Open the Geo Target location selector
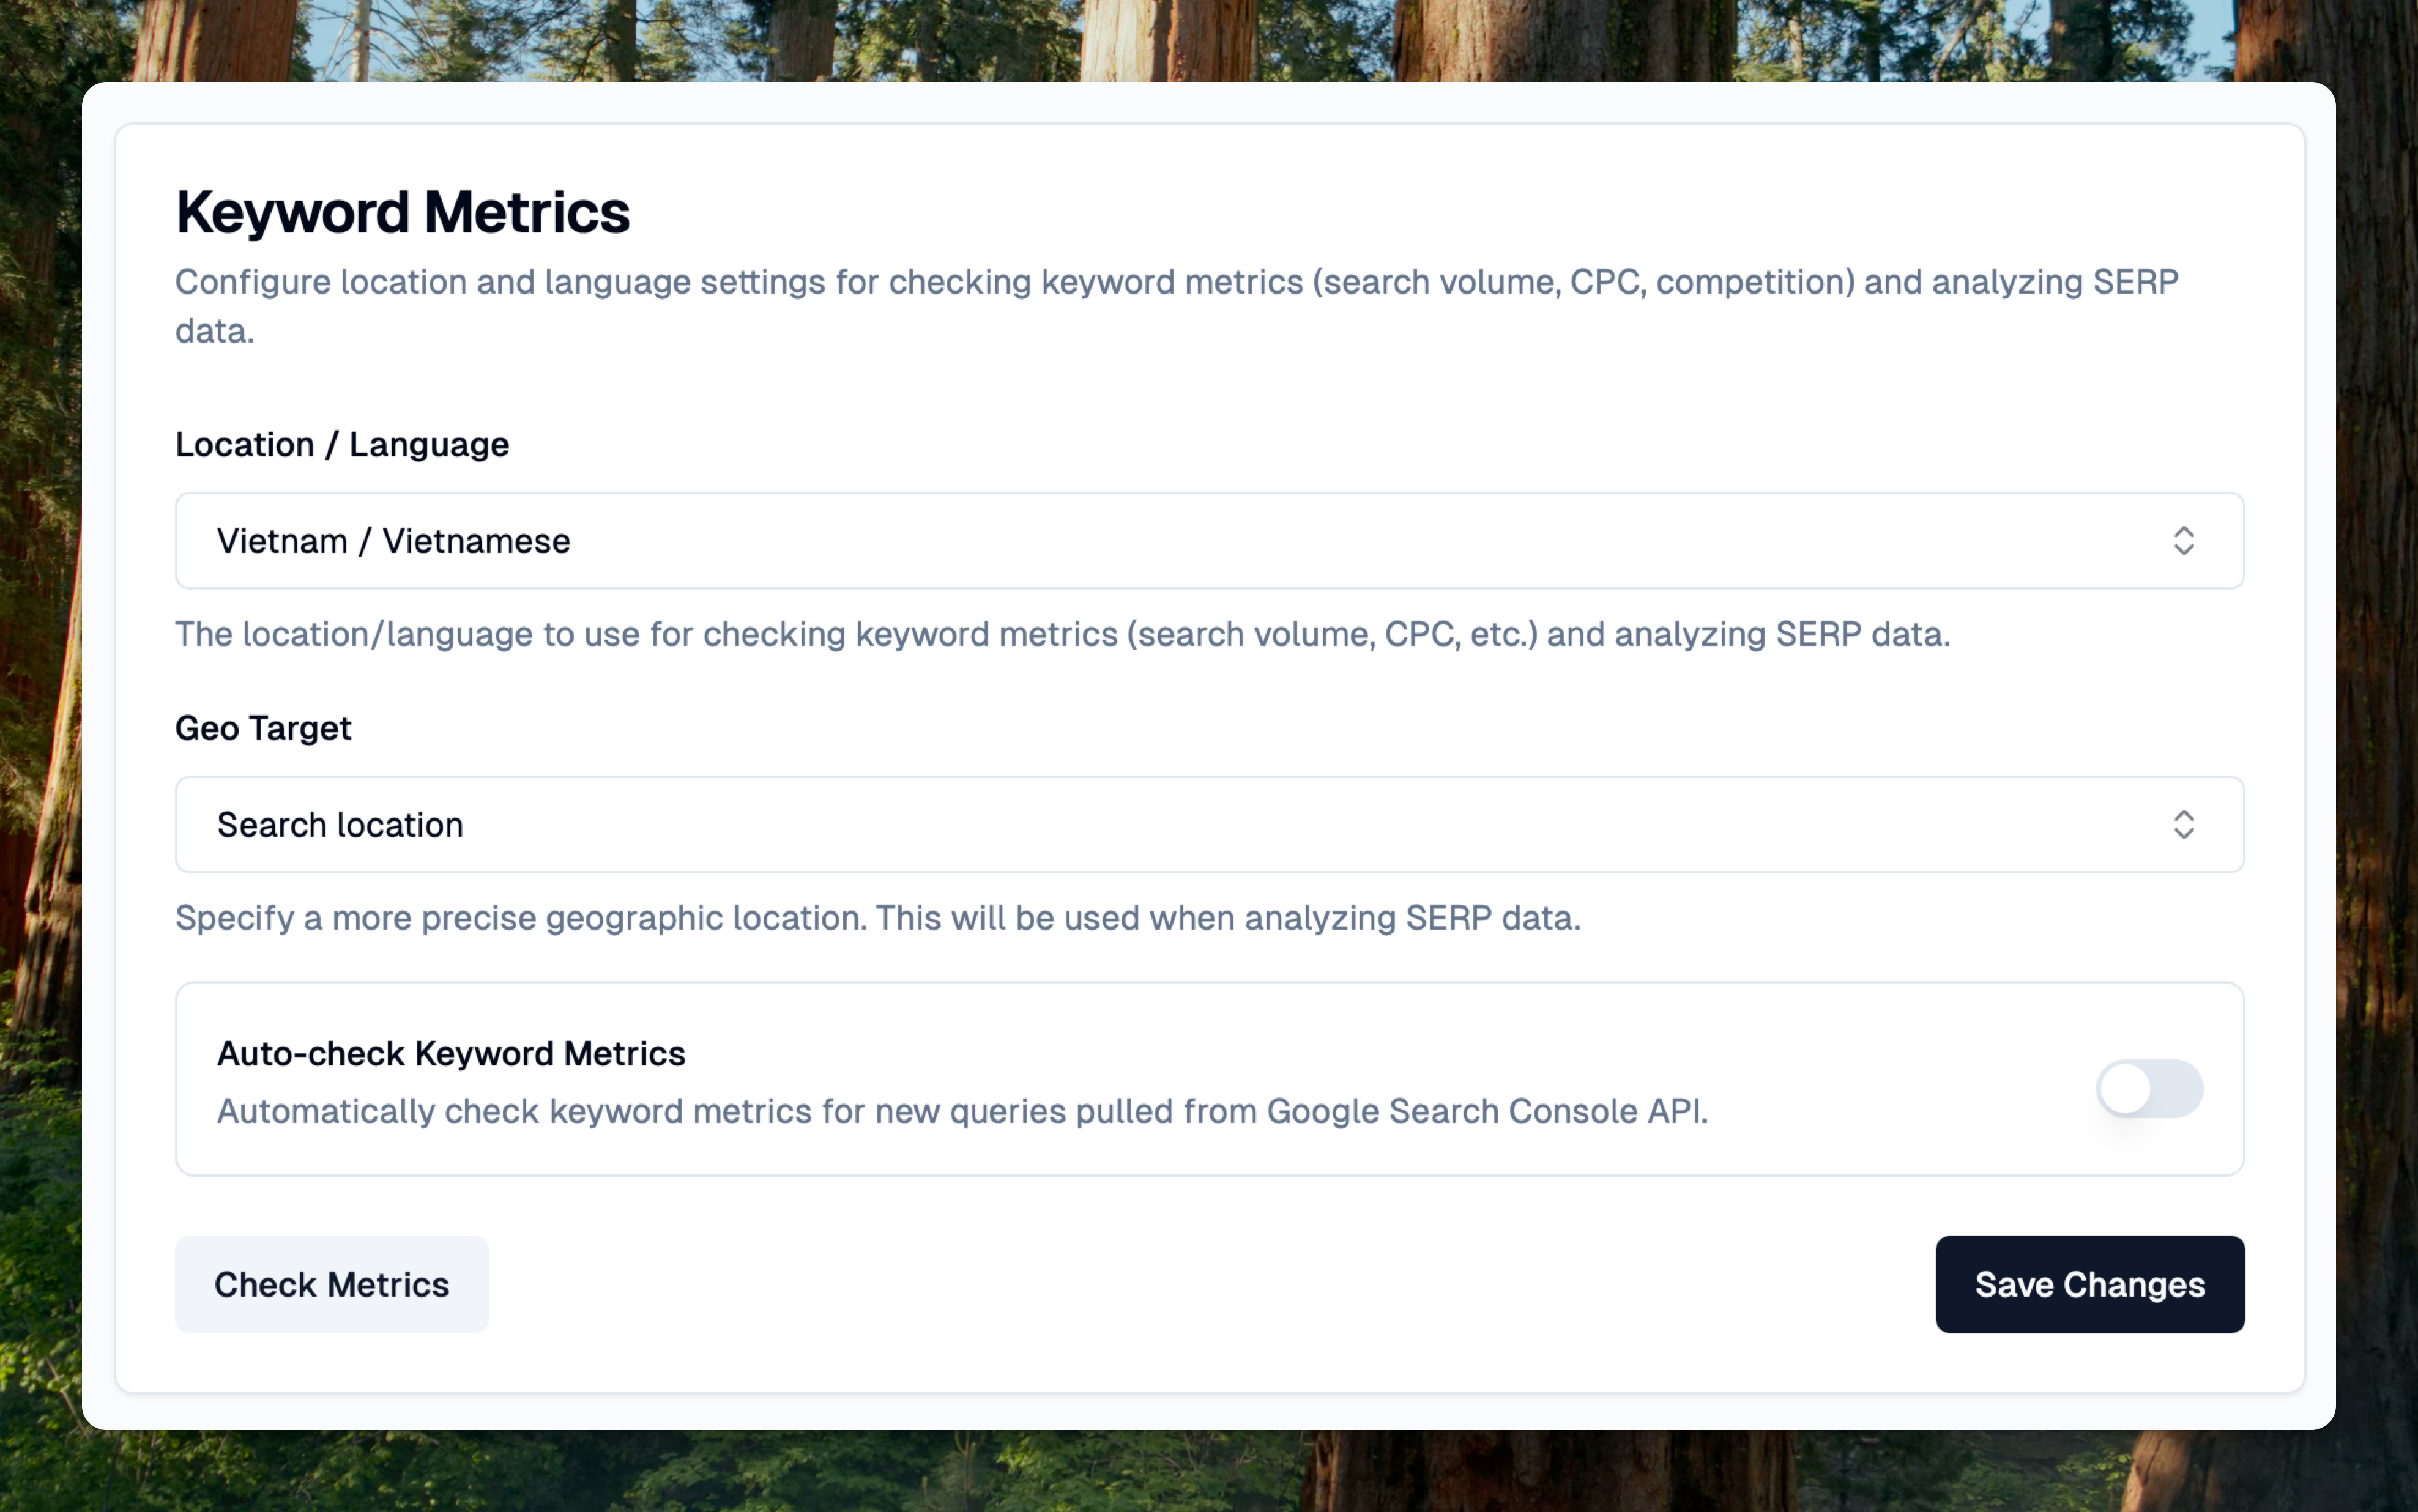The width and height of the screenshot is (2418, 1512). 1208,825
